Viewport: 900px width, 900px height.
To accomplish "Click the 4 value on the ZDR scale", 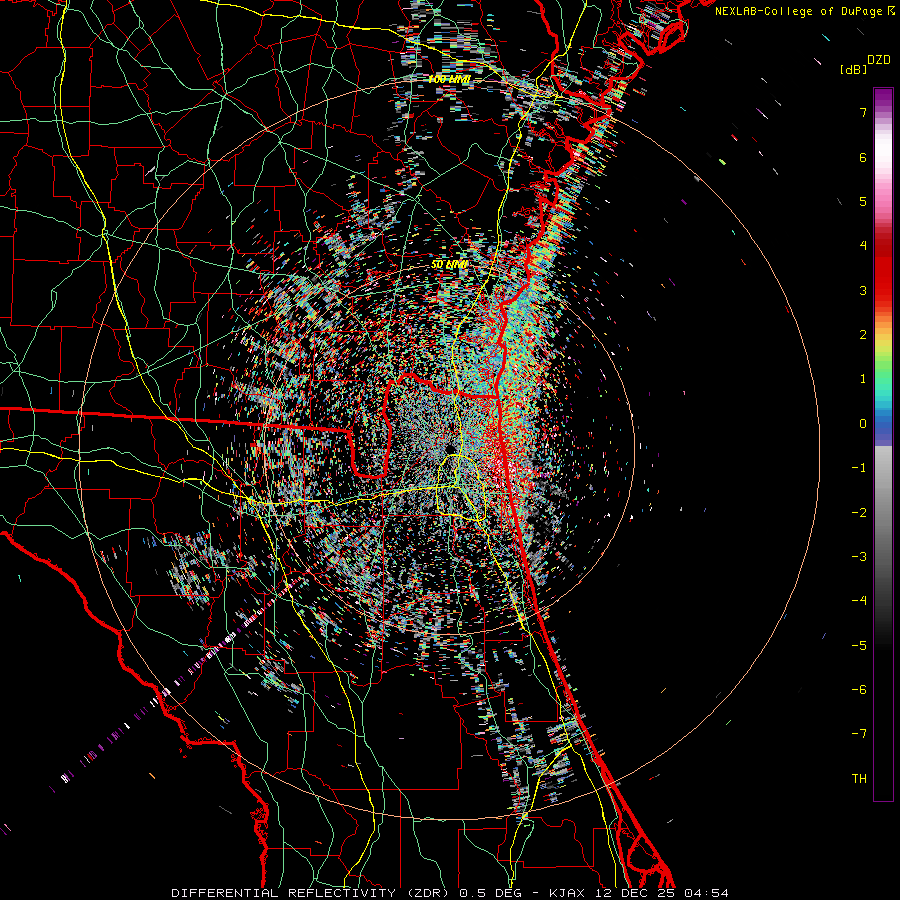I will pos(863,246).
